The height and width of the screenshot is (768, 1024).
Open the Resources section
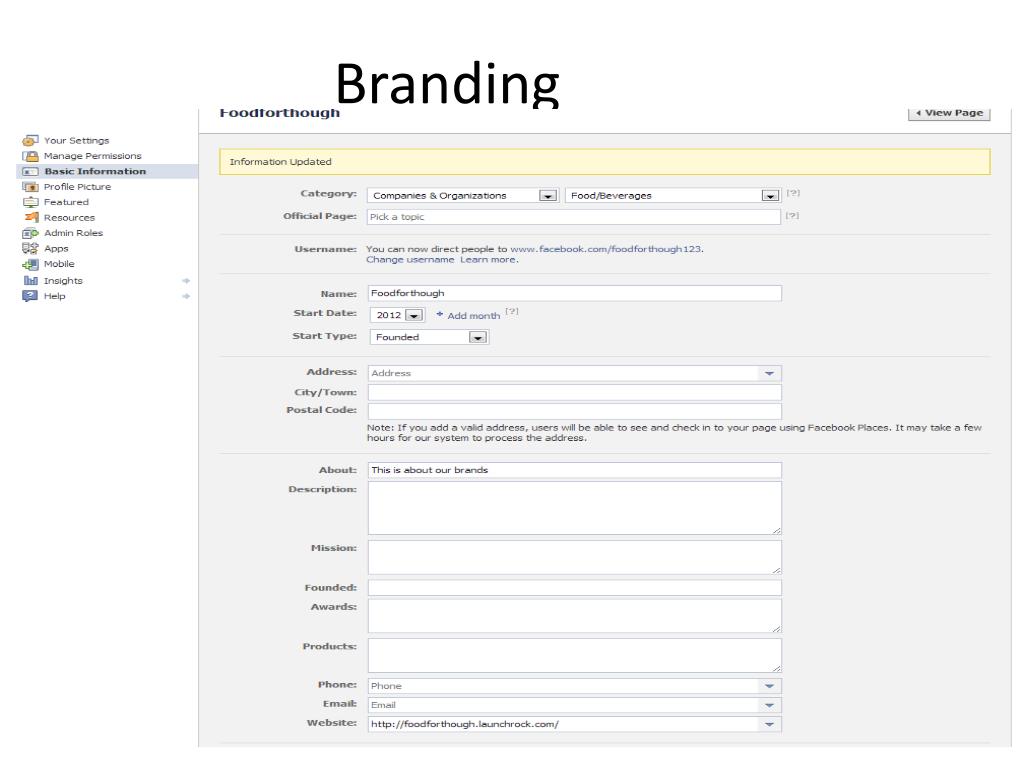pos(69,217)
